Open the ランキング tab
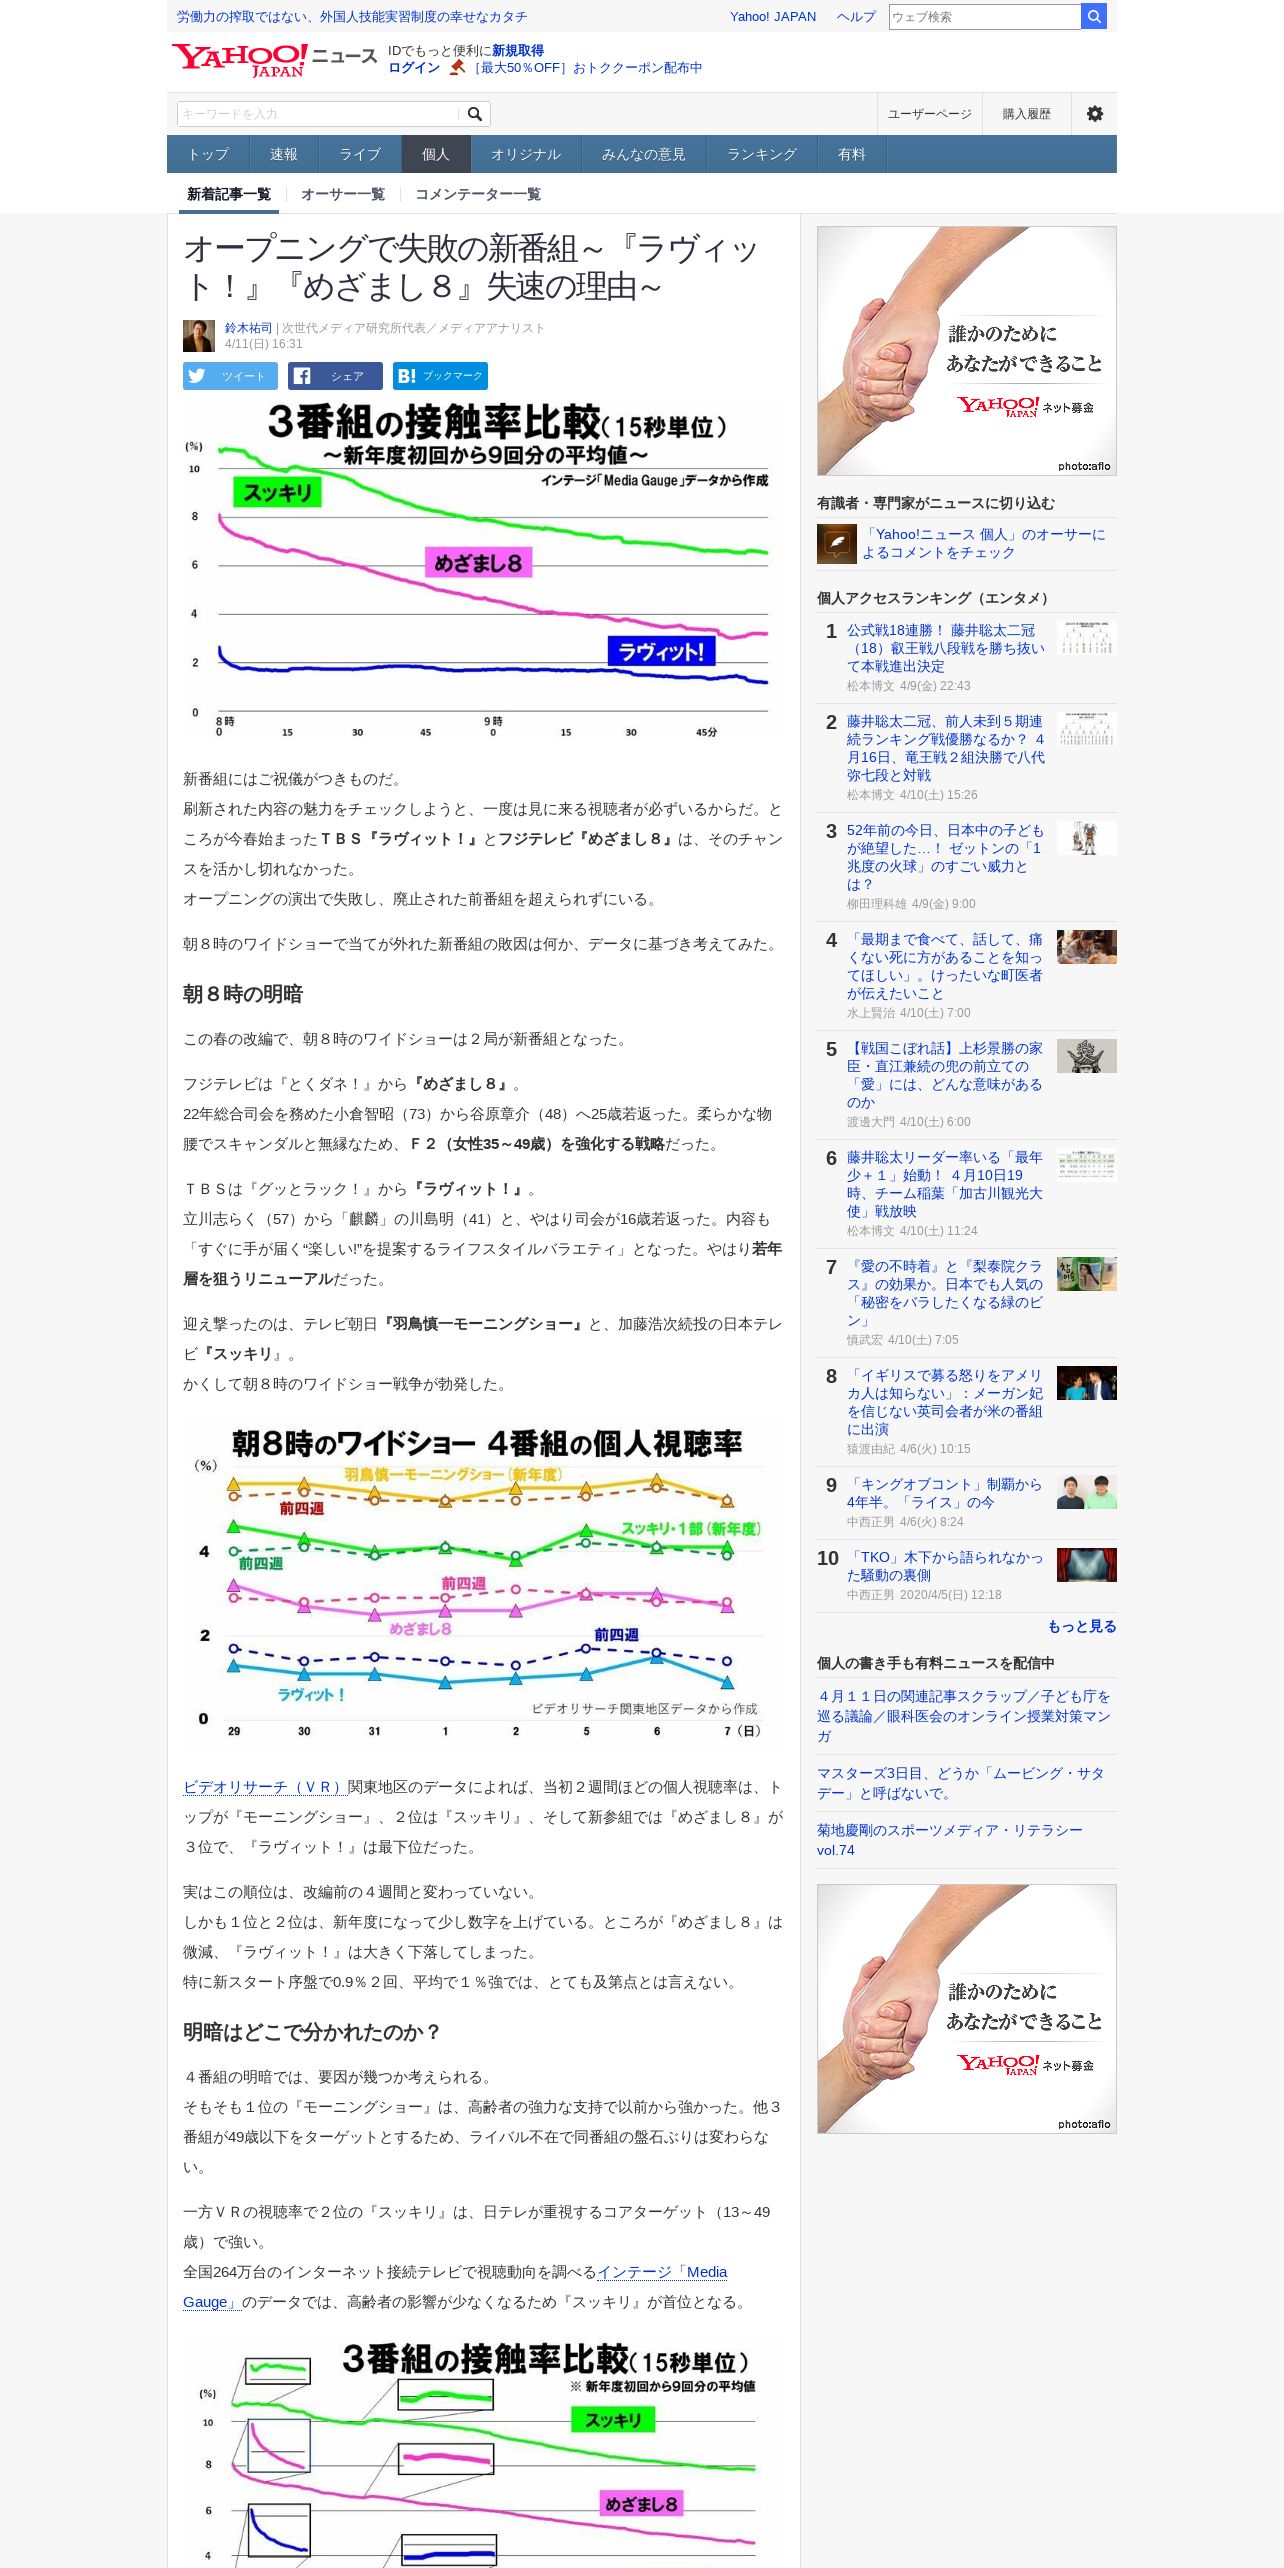This screenshot has width=1284, height=2568. (x=762, y=154)
